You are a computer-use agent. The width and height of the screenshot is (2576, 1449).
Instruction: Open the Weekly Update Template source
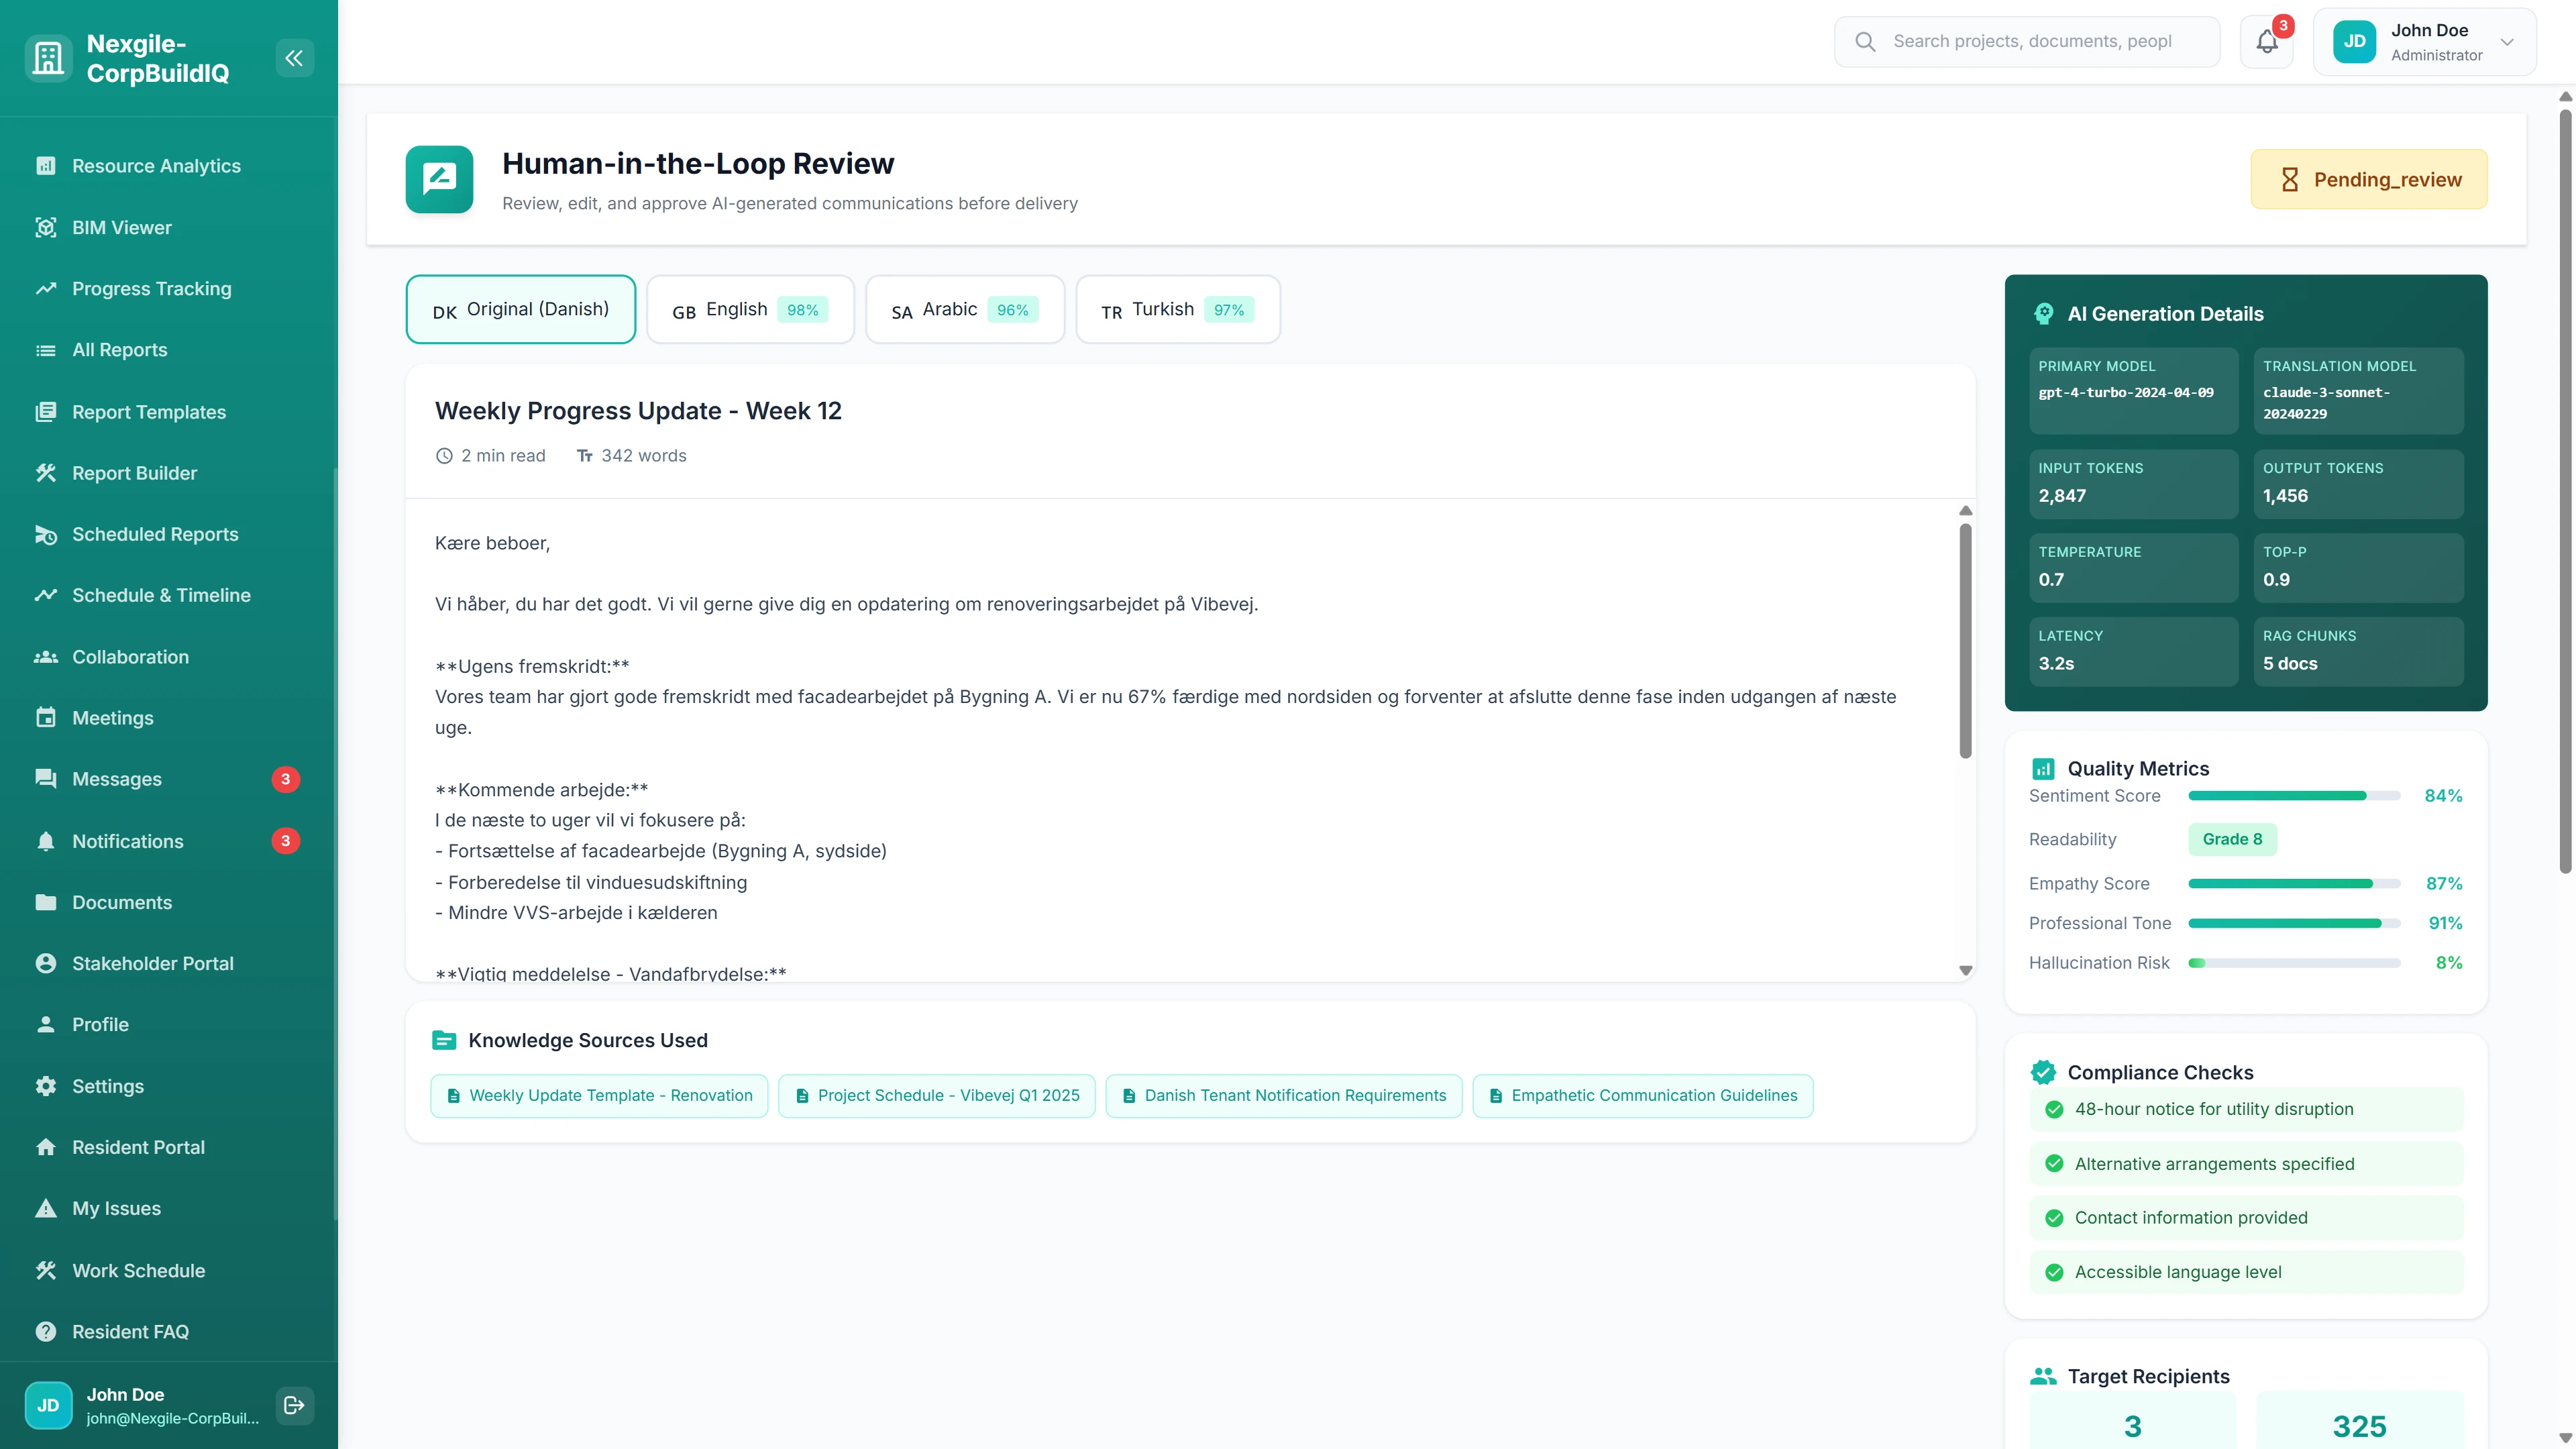click(598, 1095)
